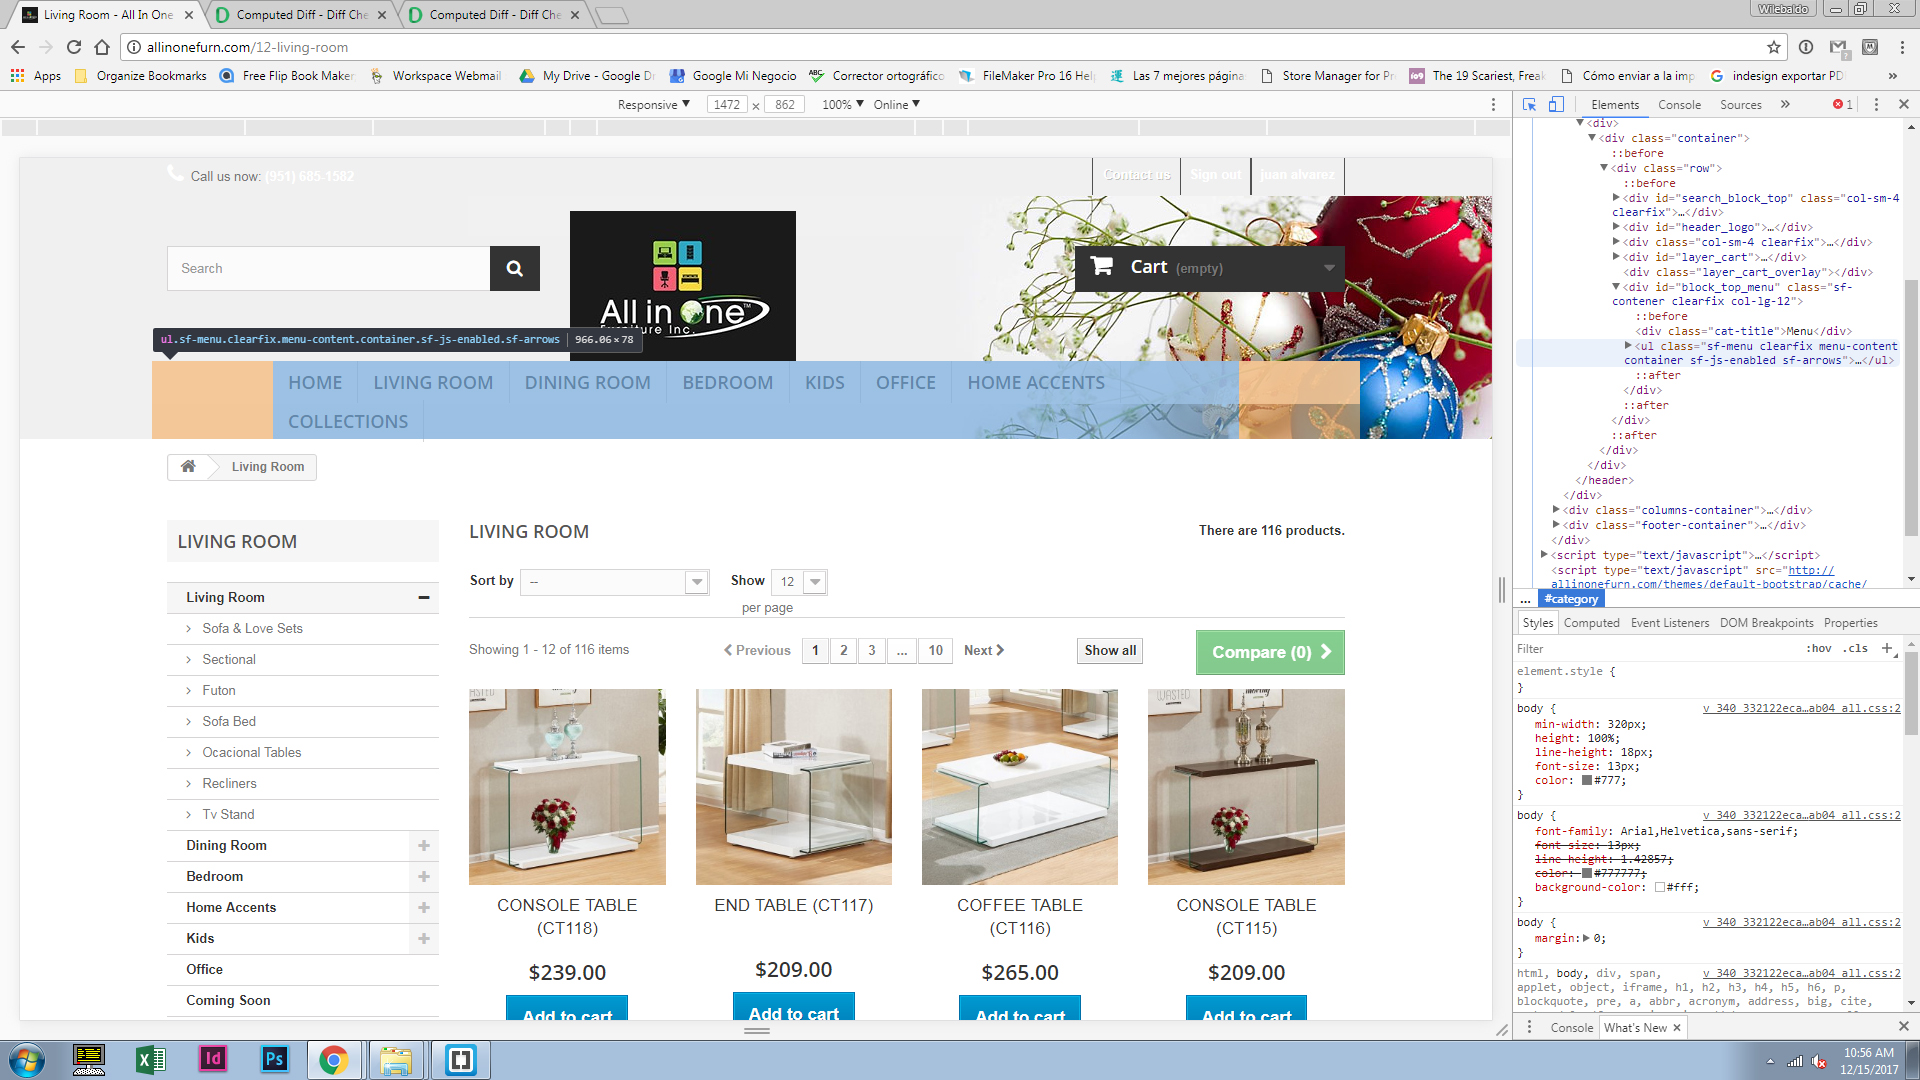Click the inspect element picker icon
The width and height of the screenshot is (1920, 1080).
1529,104
